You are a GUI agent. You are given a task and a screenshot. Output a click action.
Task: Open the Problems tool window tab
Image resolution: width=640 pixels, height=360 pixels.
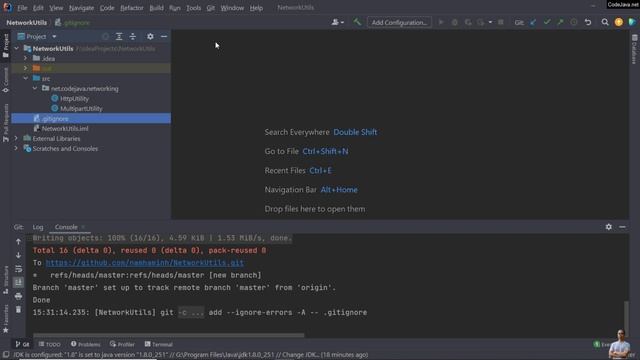click(x=85, y=344)
